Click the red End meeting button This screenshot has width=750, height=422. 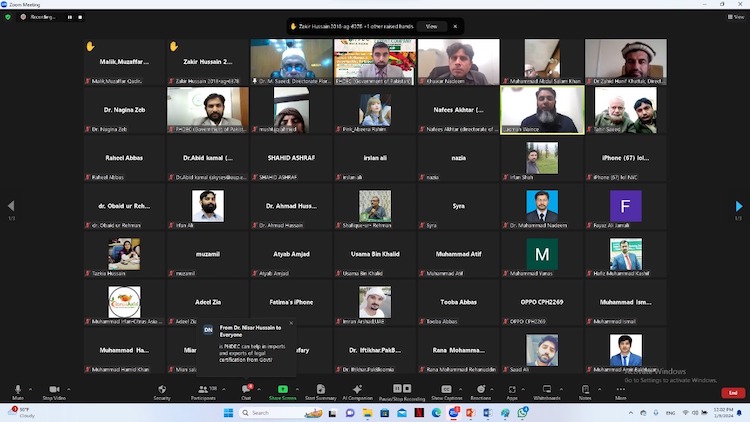coord(733,393)
